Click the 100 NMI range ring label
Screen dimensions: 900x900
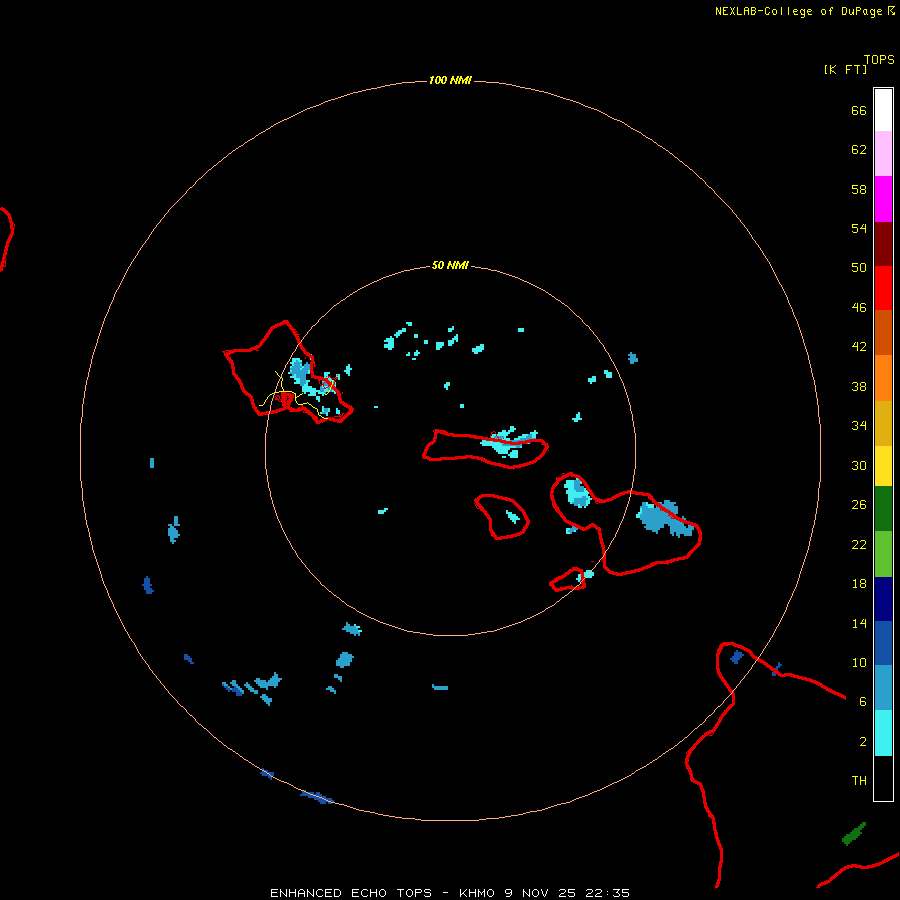pyautogui.click(x=450, y=80)
